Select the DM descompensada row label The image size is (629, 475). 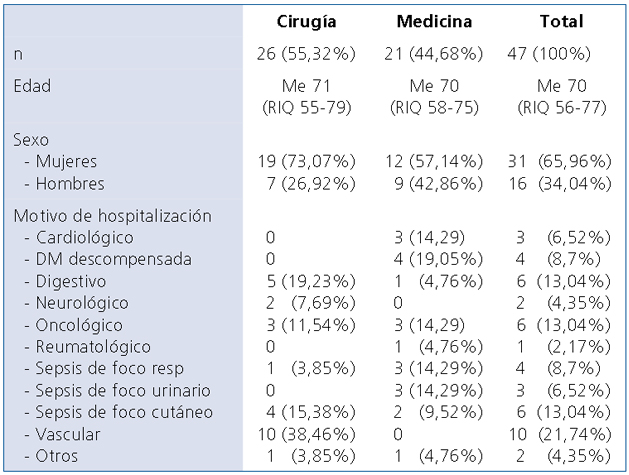tap(94, 260)
